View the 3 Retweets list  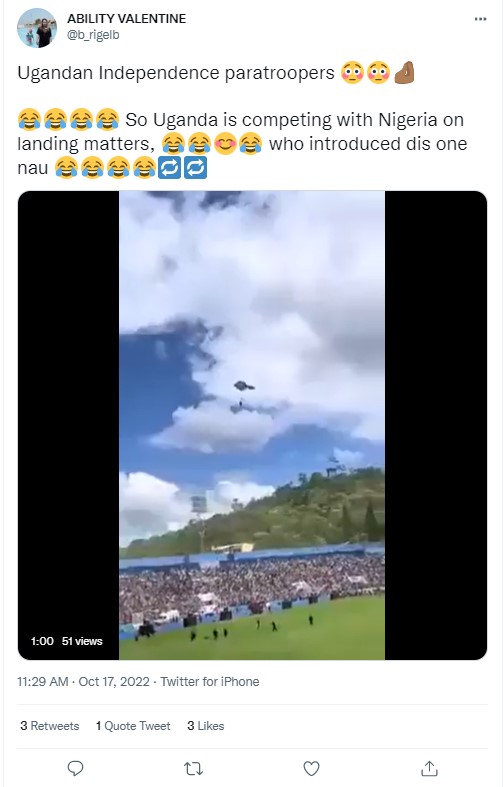(50, 726)
